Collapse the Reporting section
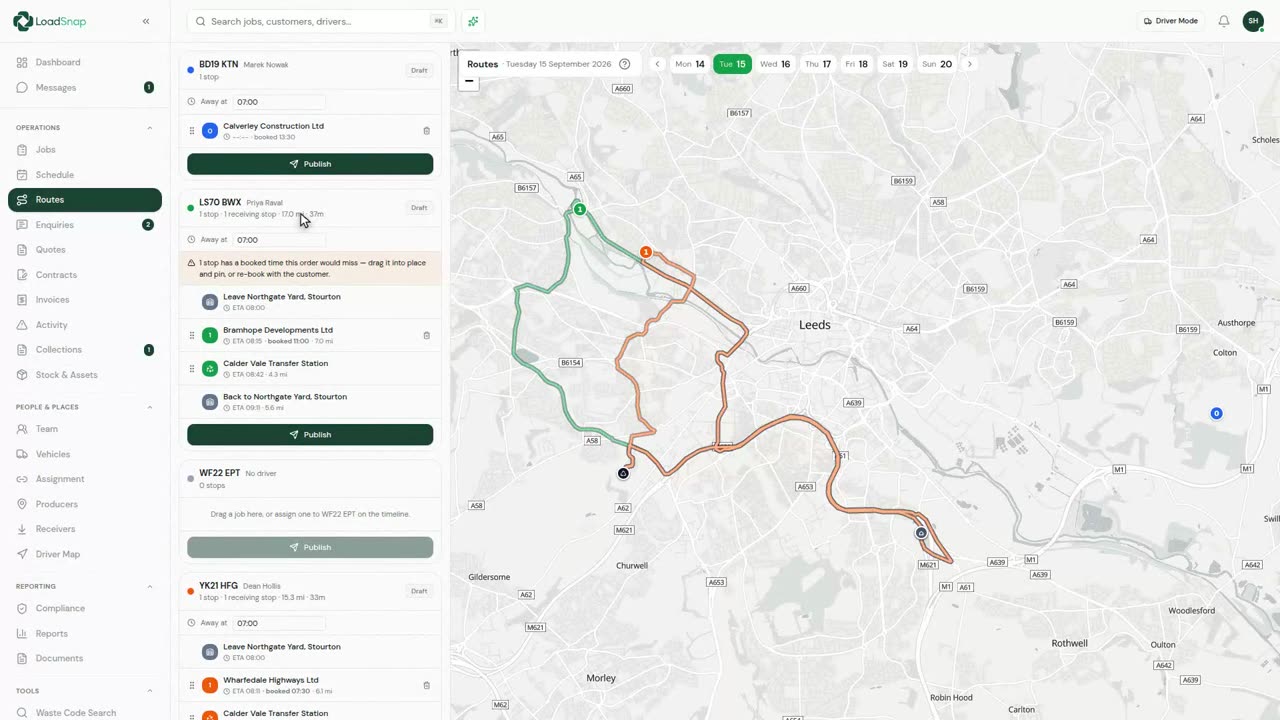 (150, 586)
